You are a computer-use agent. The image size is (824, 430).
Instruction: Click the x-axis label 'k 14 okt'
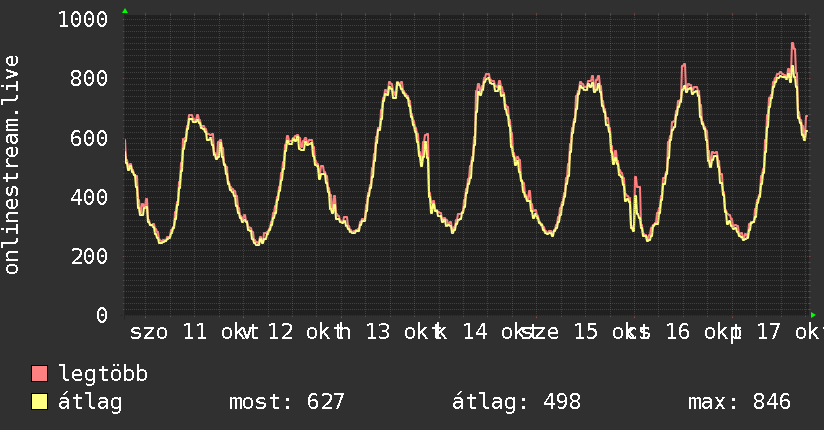click(x=487, y=332)
